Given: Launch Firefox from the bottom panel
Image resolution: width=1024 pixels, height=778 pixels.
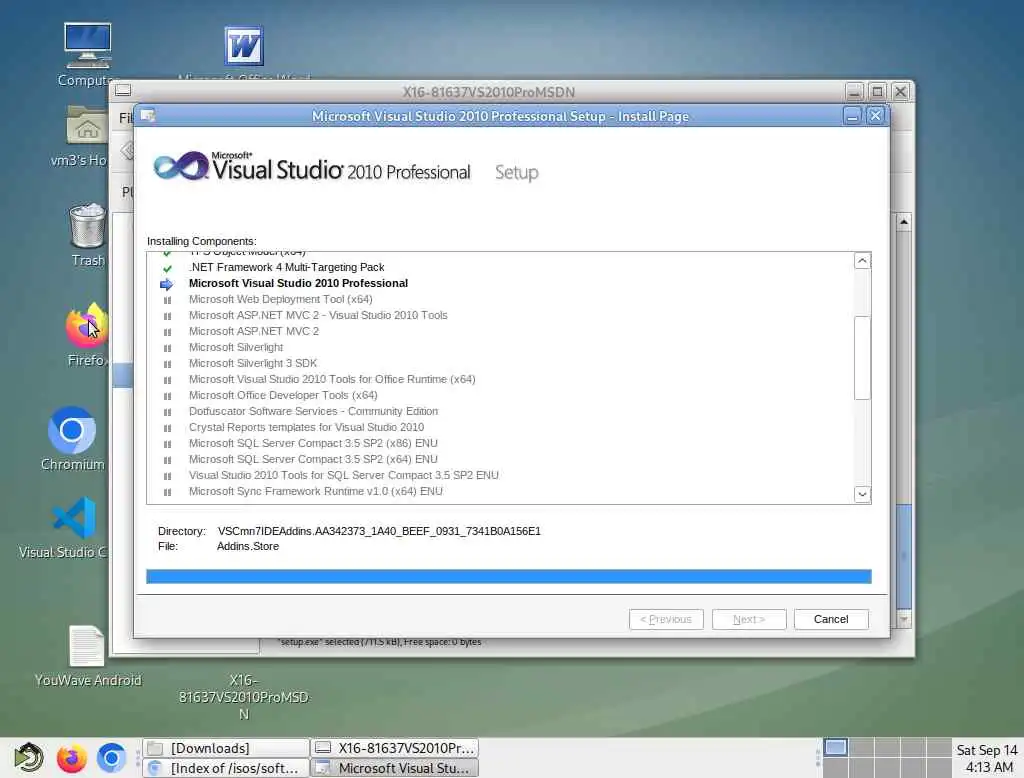Looking at the screenshot, I should 71,758.
